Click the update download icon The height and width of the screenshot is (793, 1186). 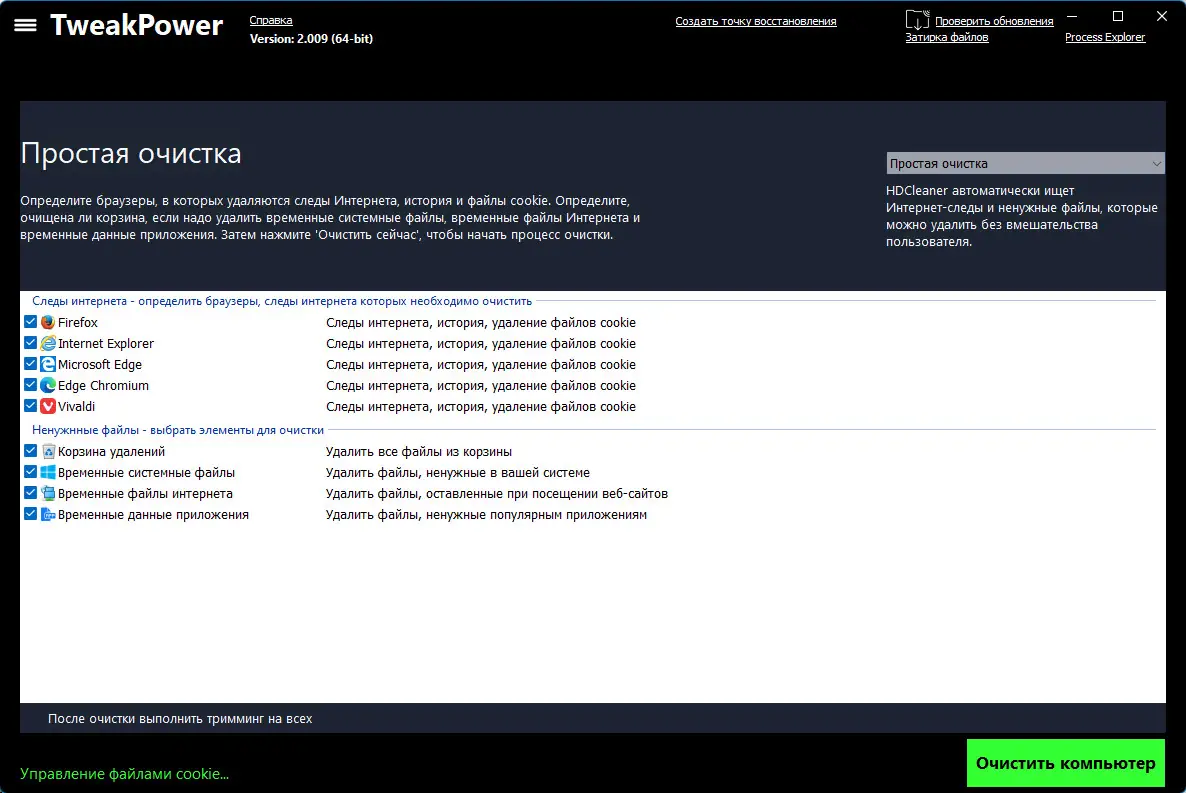(x=917, y=20)
